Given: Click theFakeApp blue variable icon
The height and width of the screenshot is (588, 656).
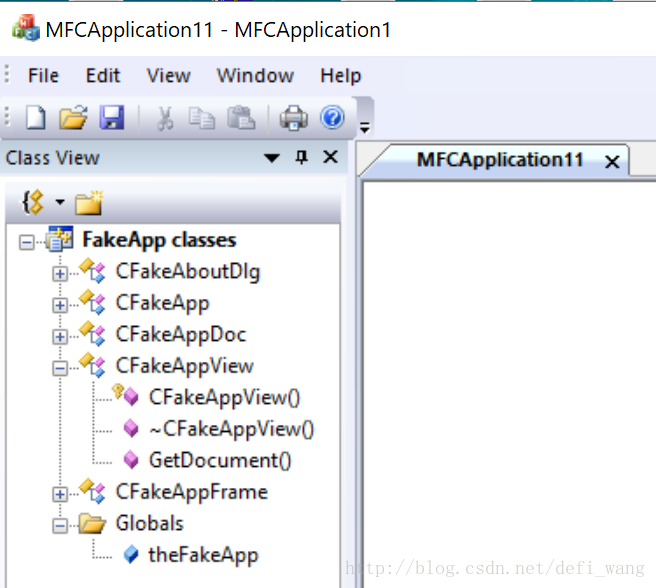Looking at the screenshot, I should [x=131, y=555].
